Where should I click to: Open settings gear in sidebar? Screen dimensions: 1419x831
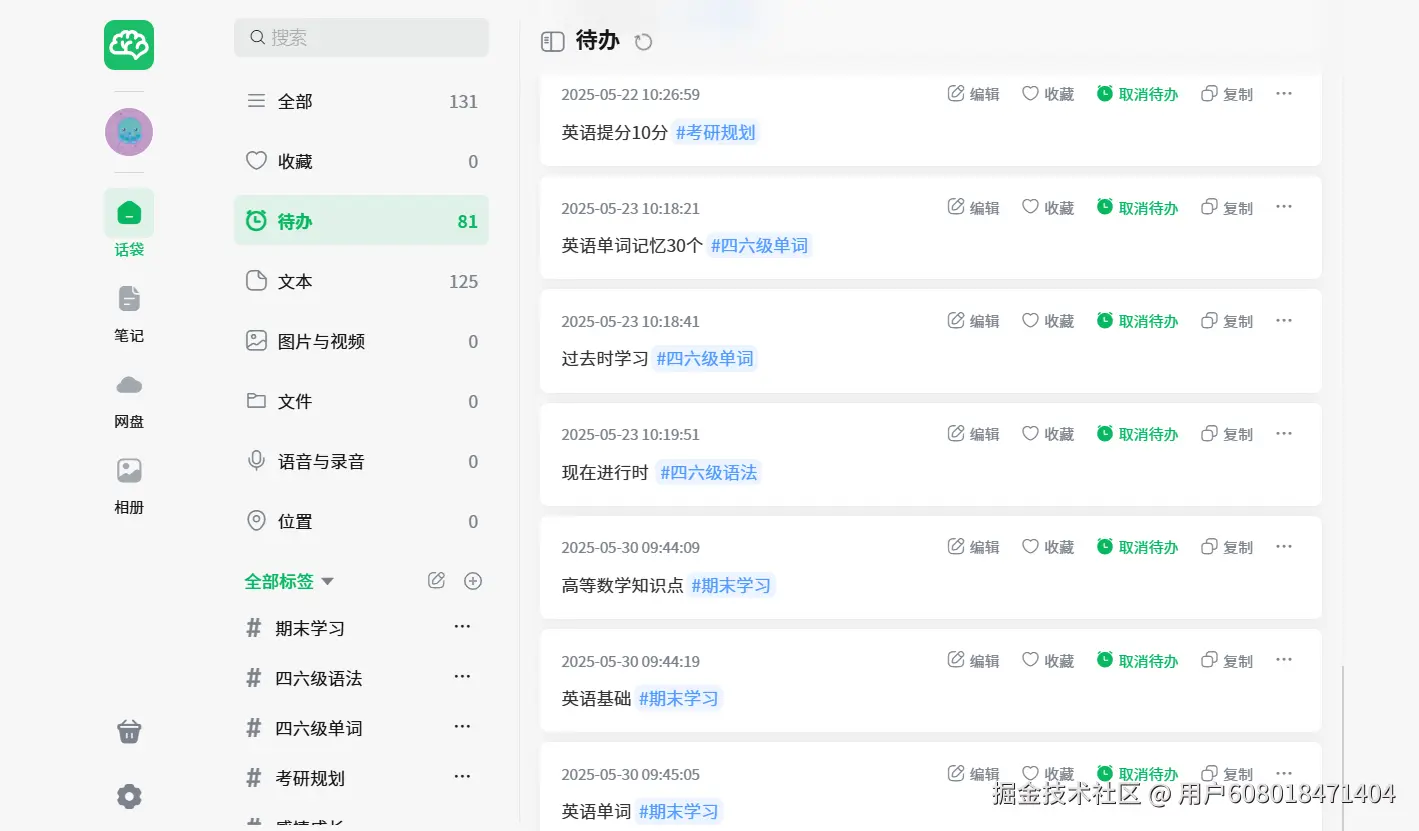click(129, 796)
